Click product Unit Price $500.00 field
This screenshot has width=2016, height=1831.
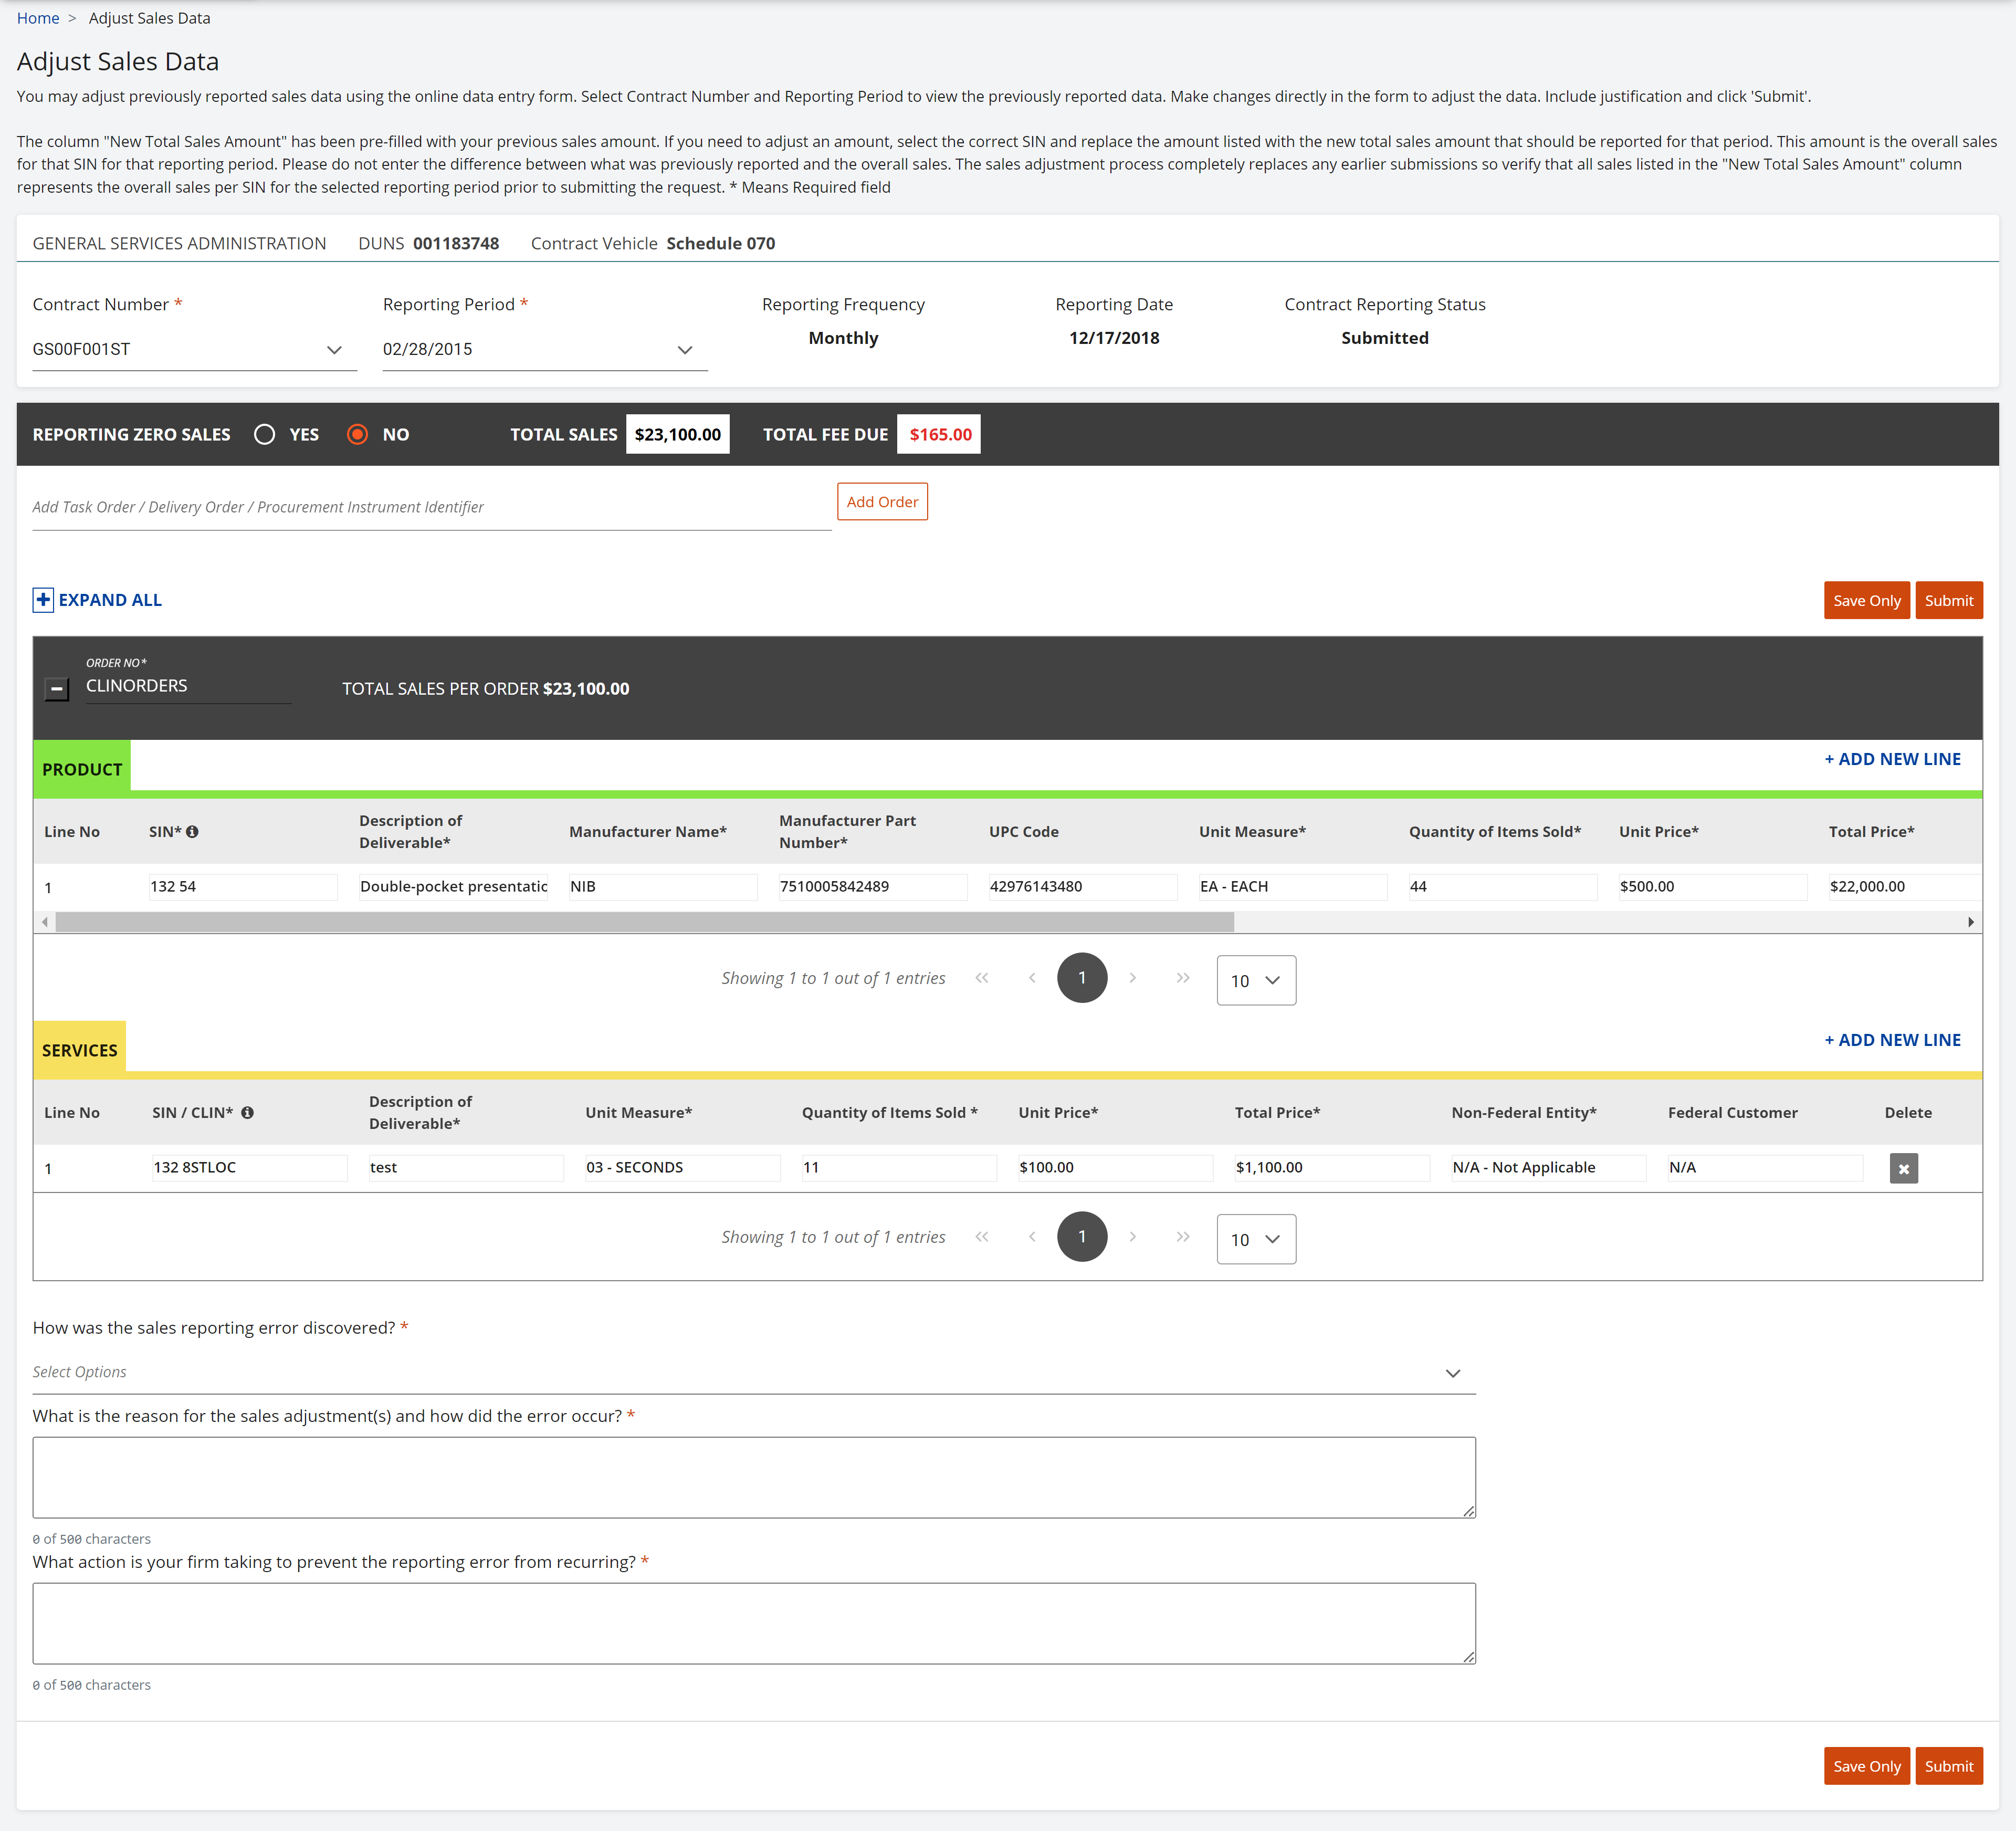1713,887
